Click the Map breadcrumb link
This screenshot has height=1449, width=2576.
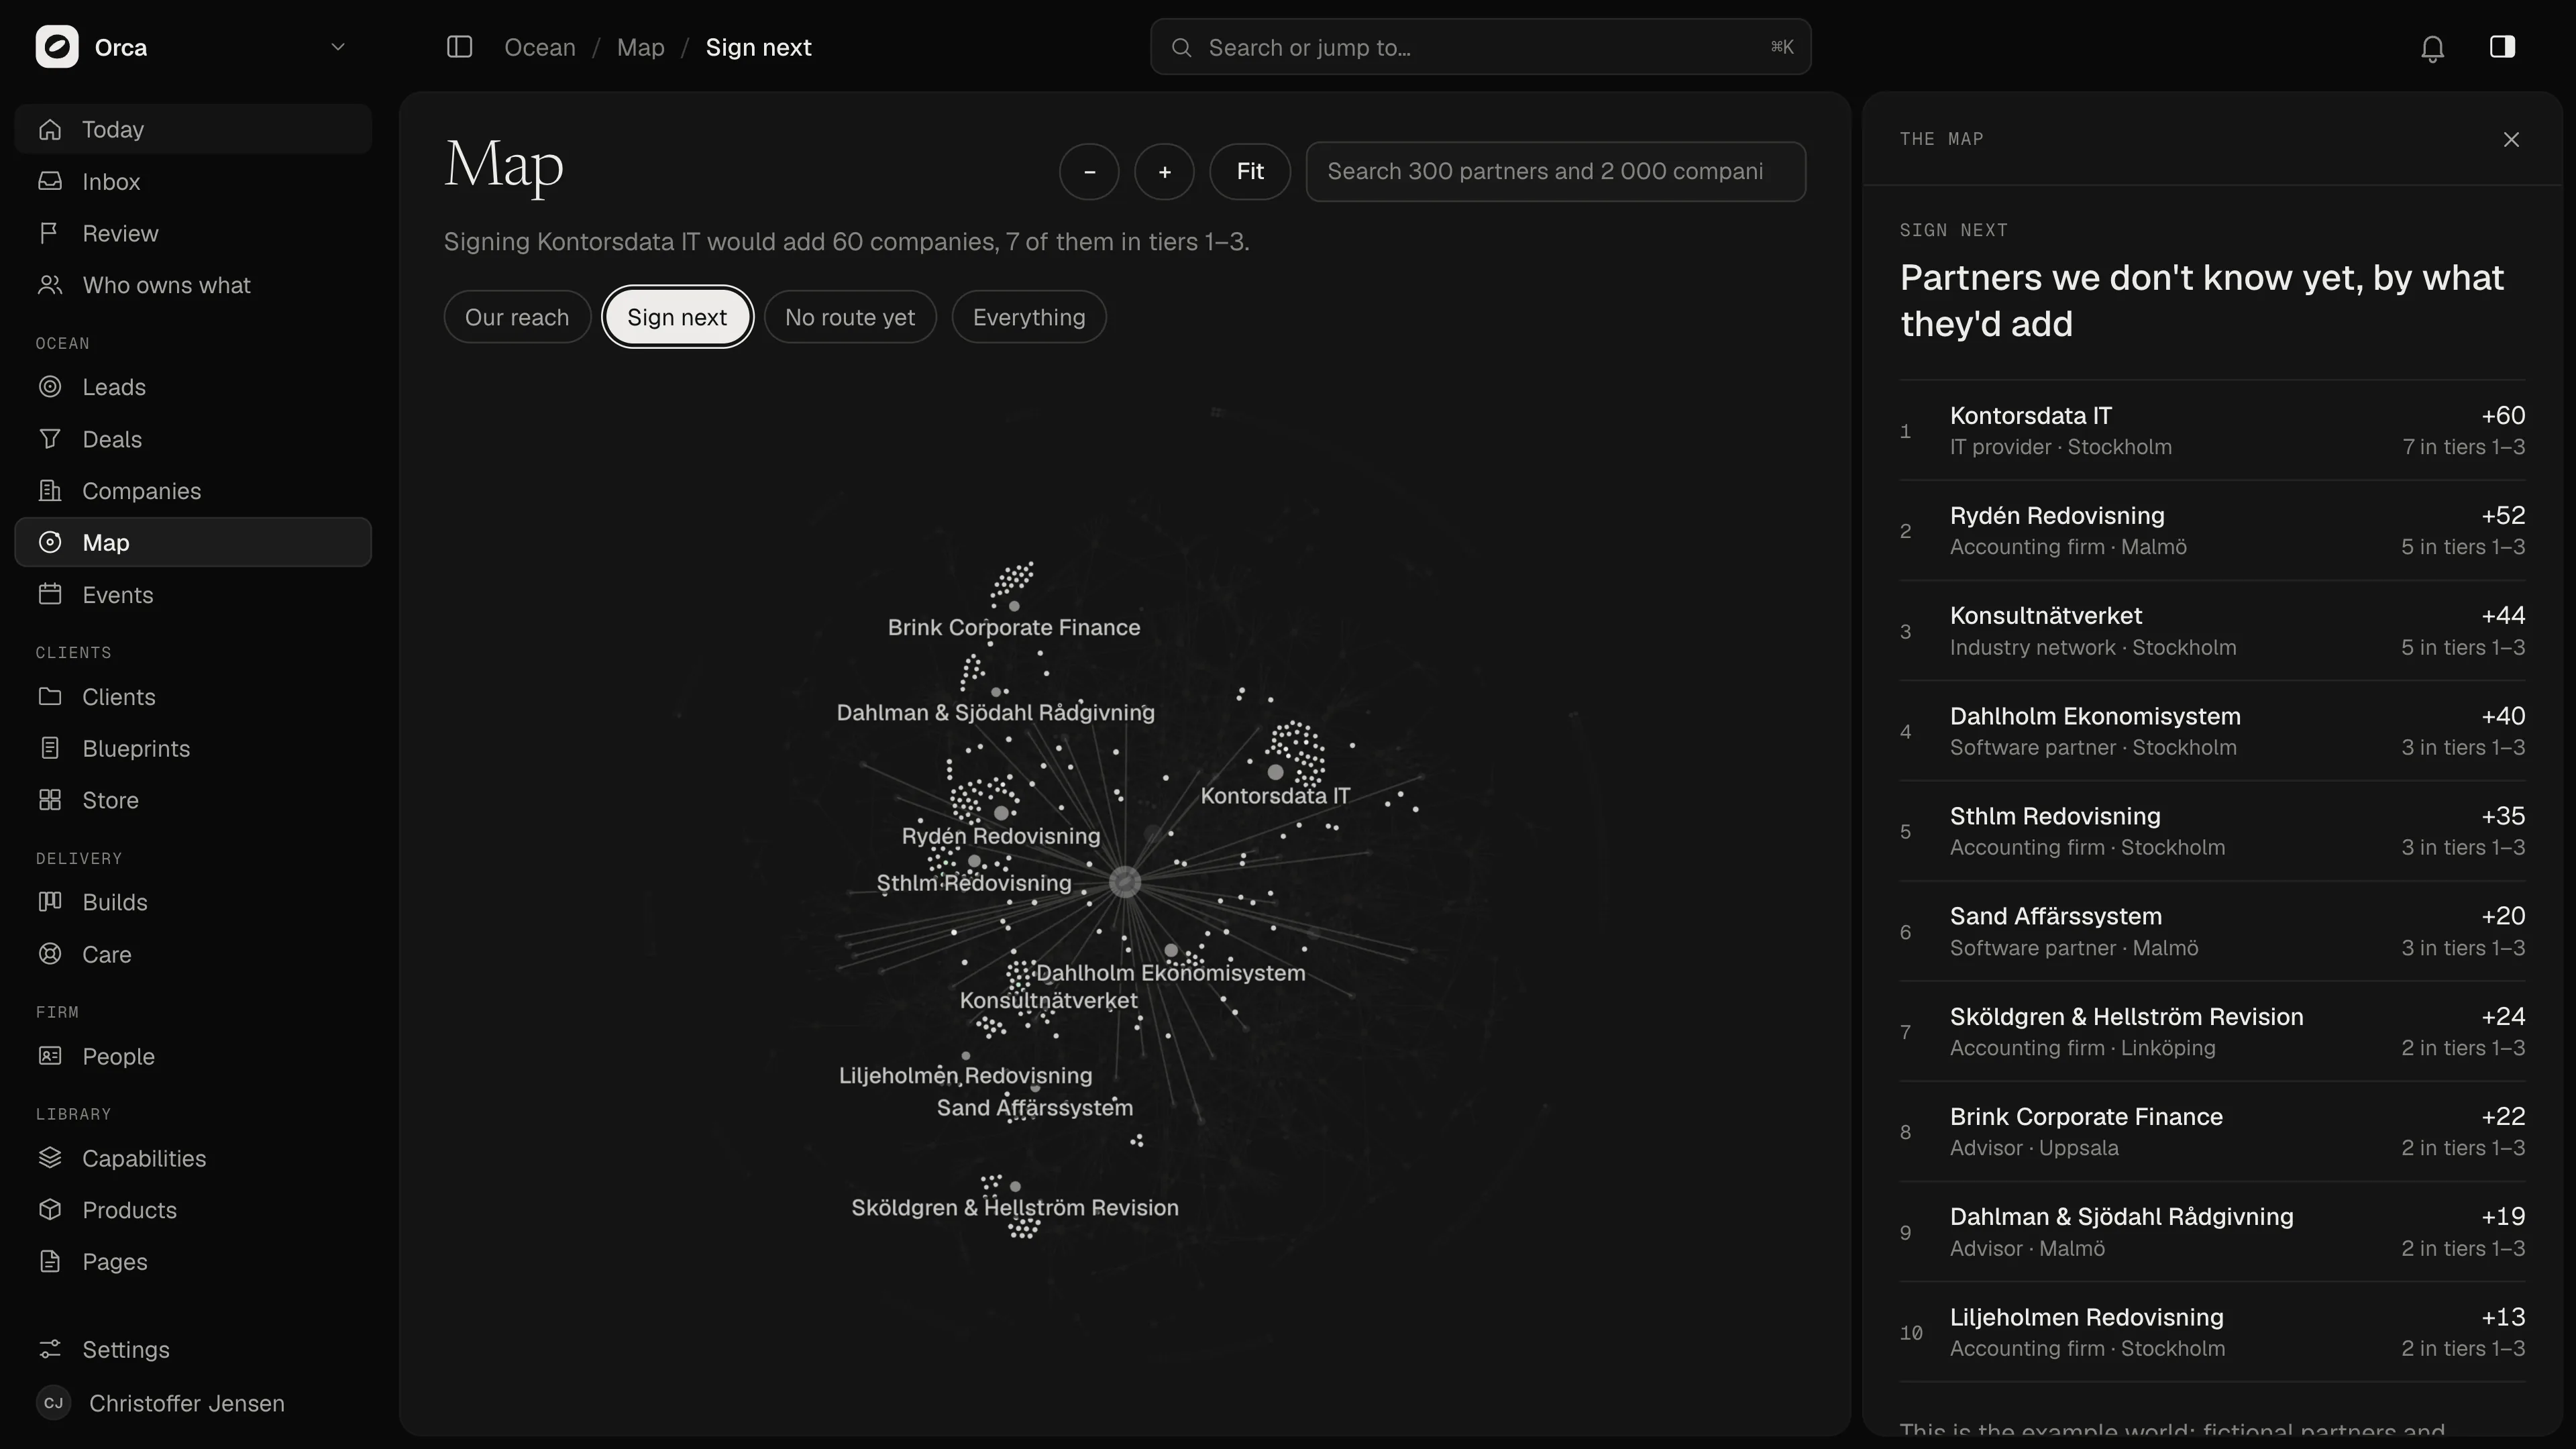[x=641, y=47]
